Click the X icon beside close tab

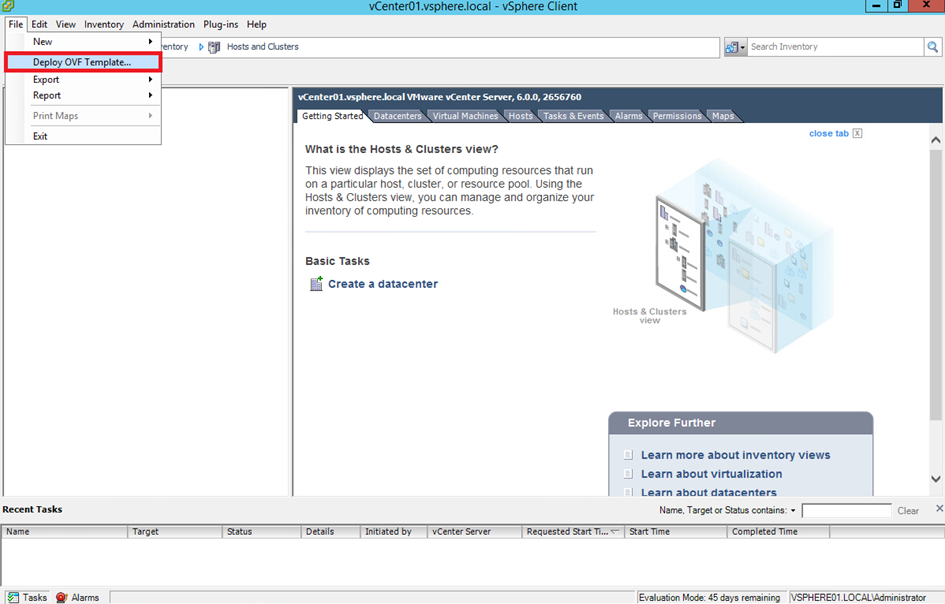pos(857,133)
